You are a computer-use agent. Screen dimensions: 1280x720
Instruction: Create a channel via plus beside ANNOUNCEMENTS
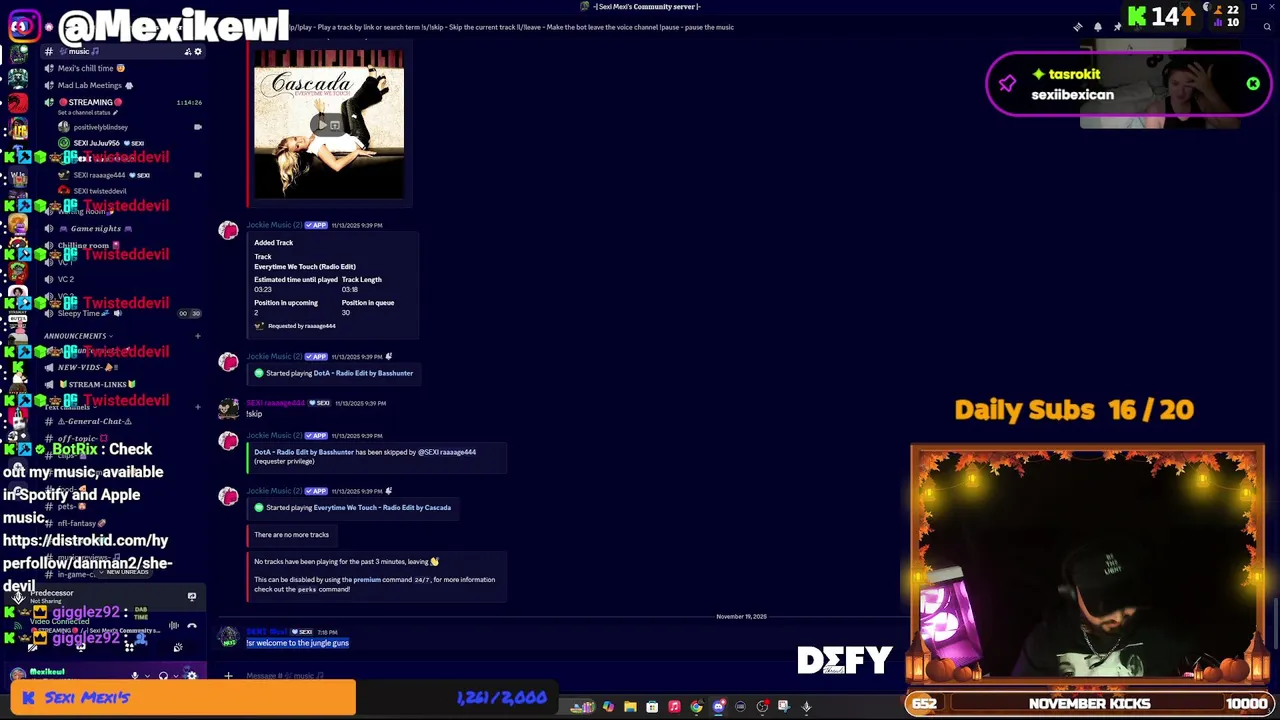(x=197, y=336)
